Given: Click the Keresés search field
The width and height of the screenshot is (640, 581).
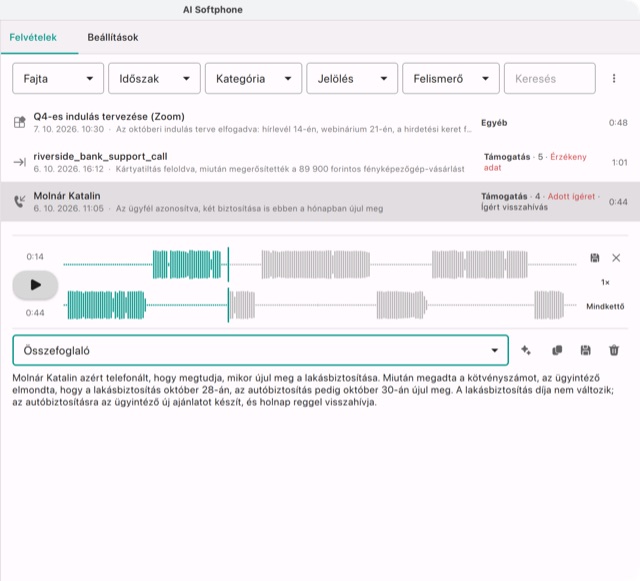Looking at the screenshot, I should click(550, 78).
